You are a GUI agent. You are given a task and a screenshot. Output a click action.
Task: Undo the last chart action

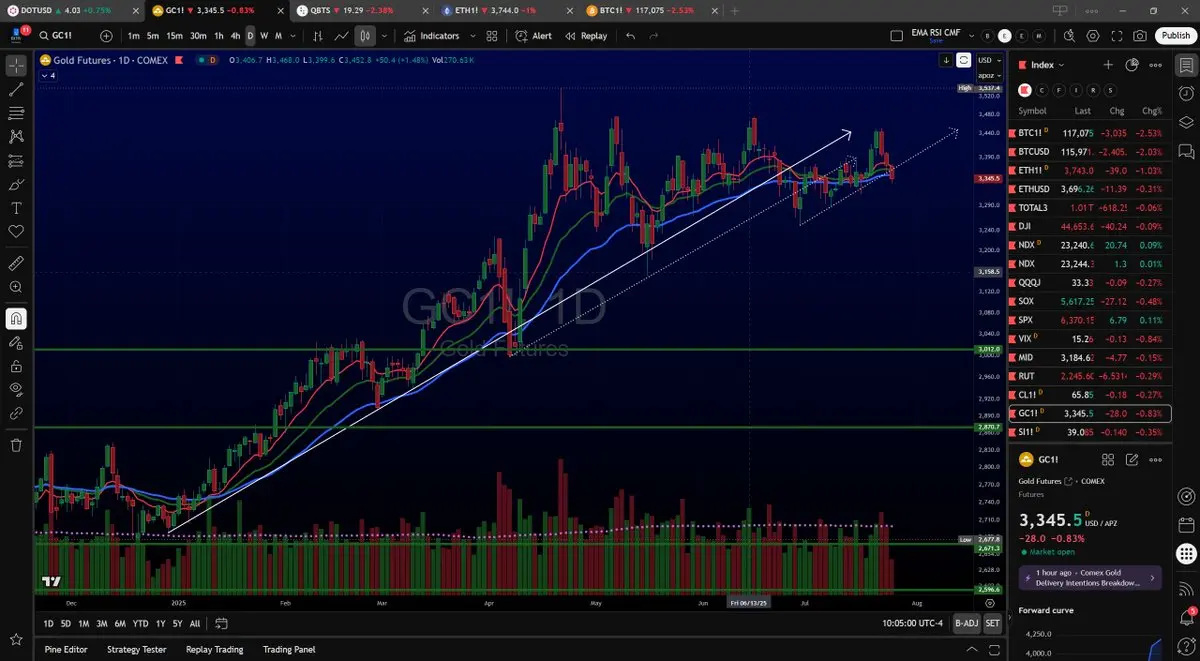(630, 36)
